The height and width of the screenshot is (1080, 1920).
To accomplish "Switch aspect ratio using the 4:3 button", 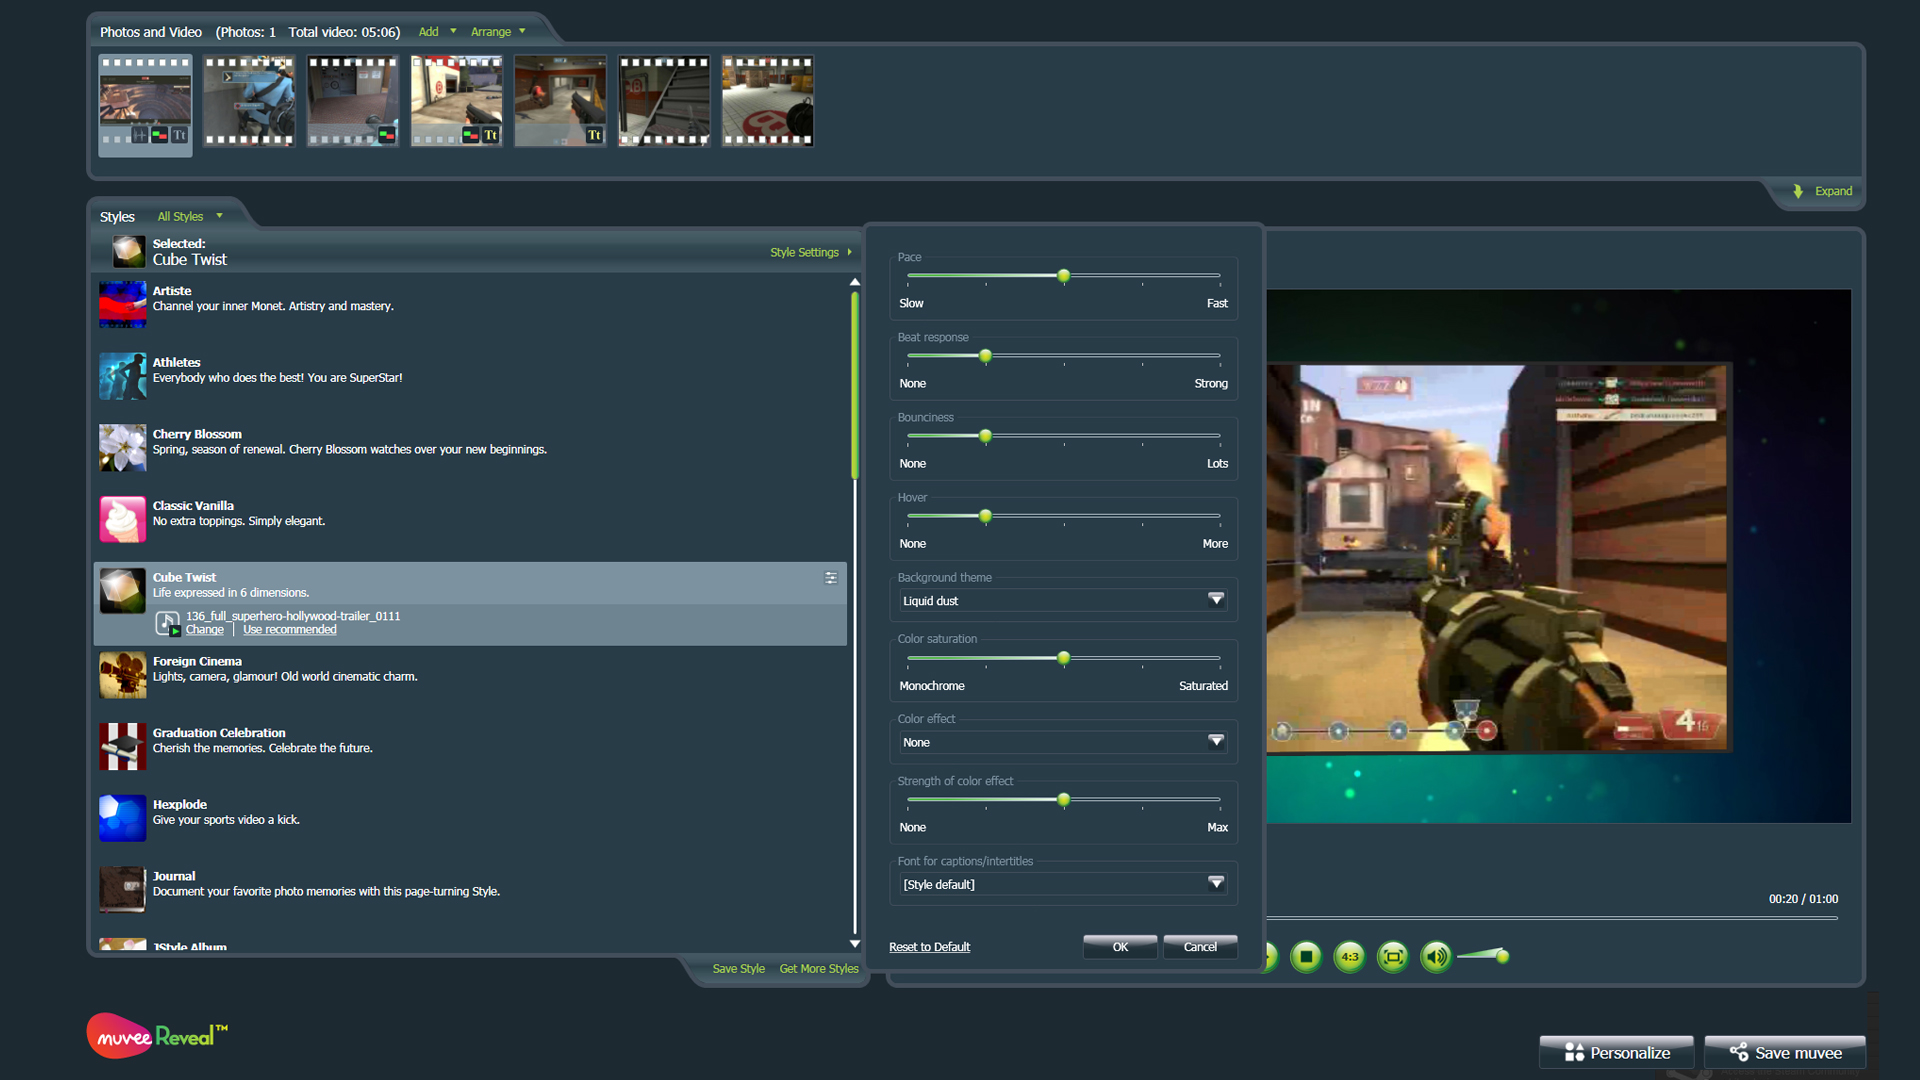I will coord(1349,956).
